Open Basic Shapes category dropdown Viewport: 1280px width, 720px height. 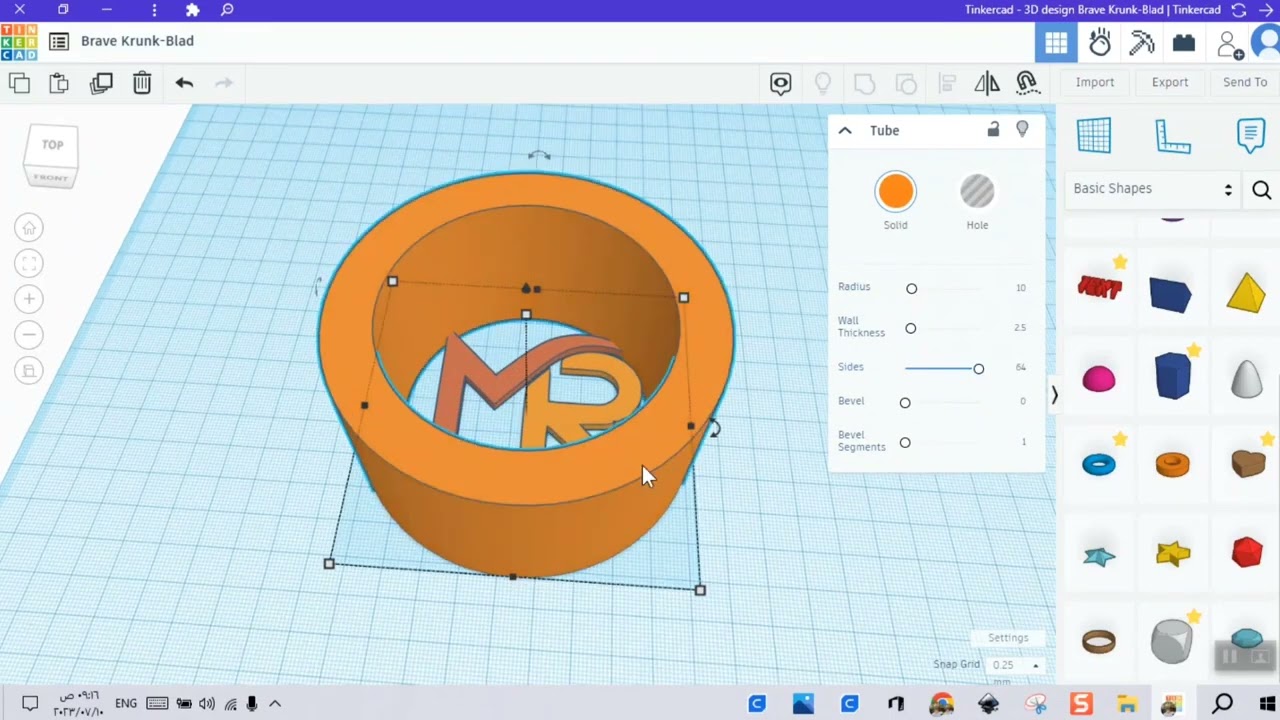click(1153, 189)
